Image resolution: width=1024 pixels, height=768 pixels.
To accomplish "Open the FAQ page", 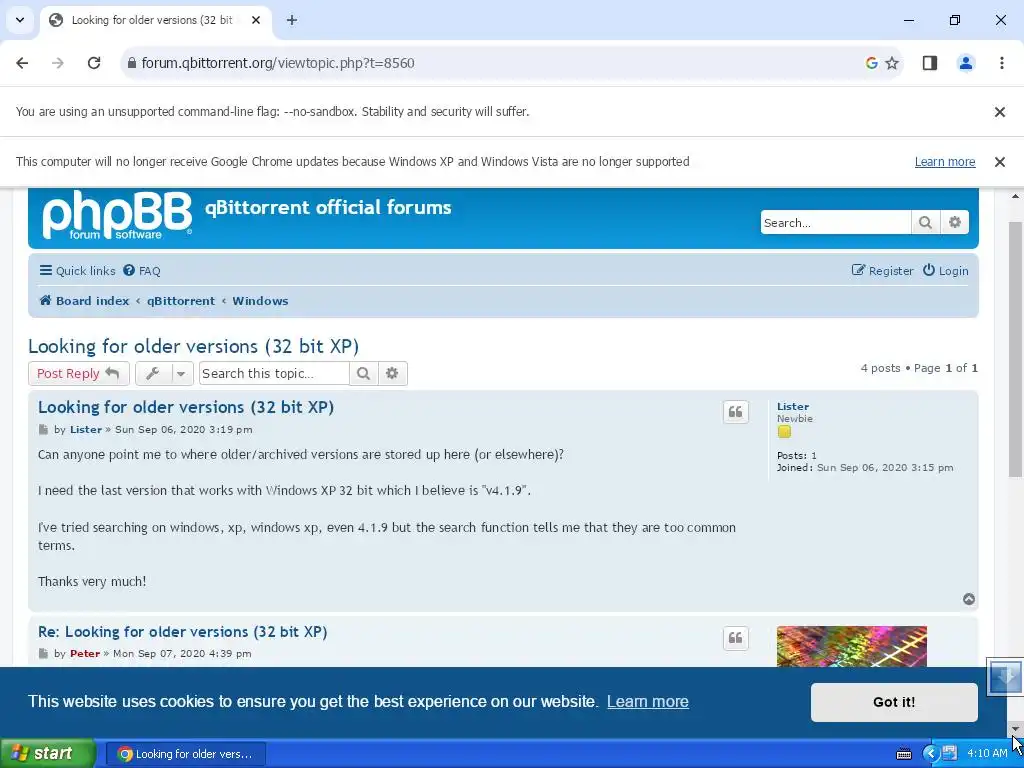I will pyautogui.click(x=142, y=270).
